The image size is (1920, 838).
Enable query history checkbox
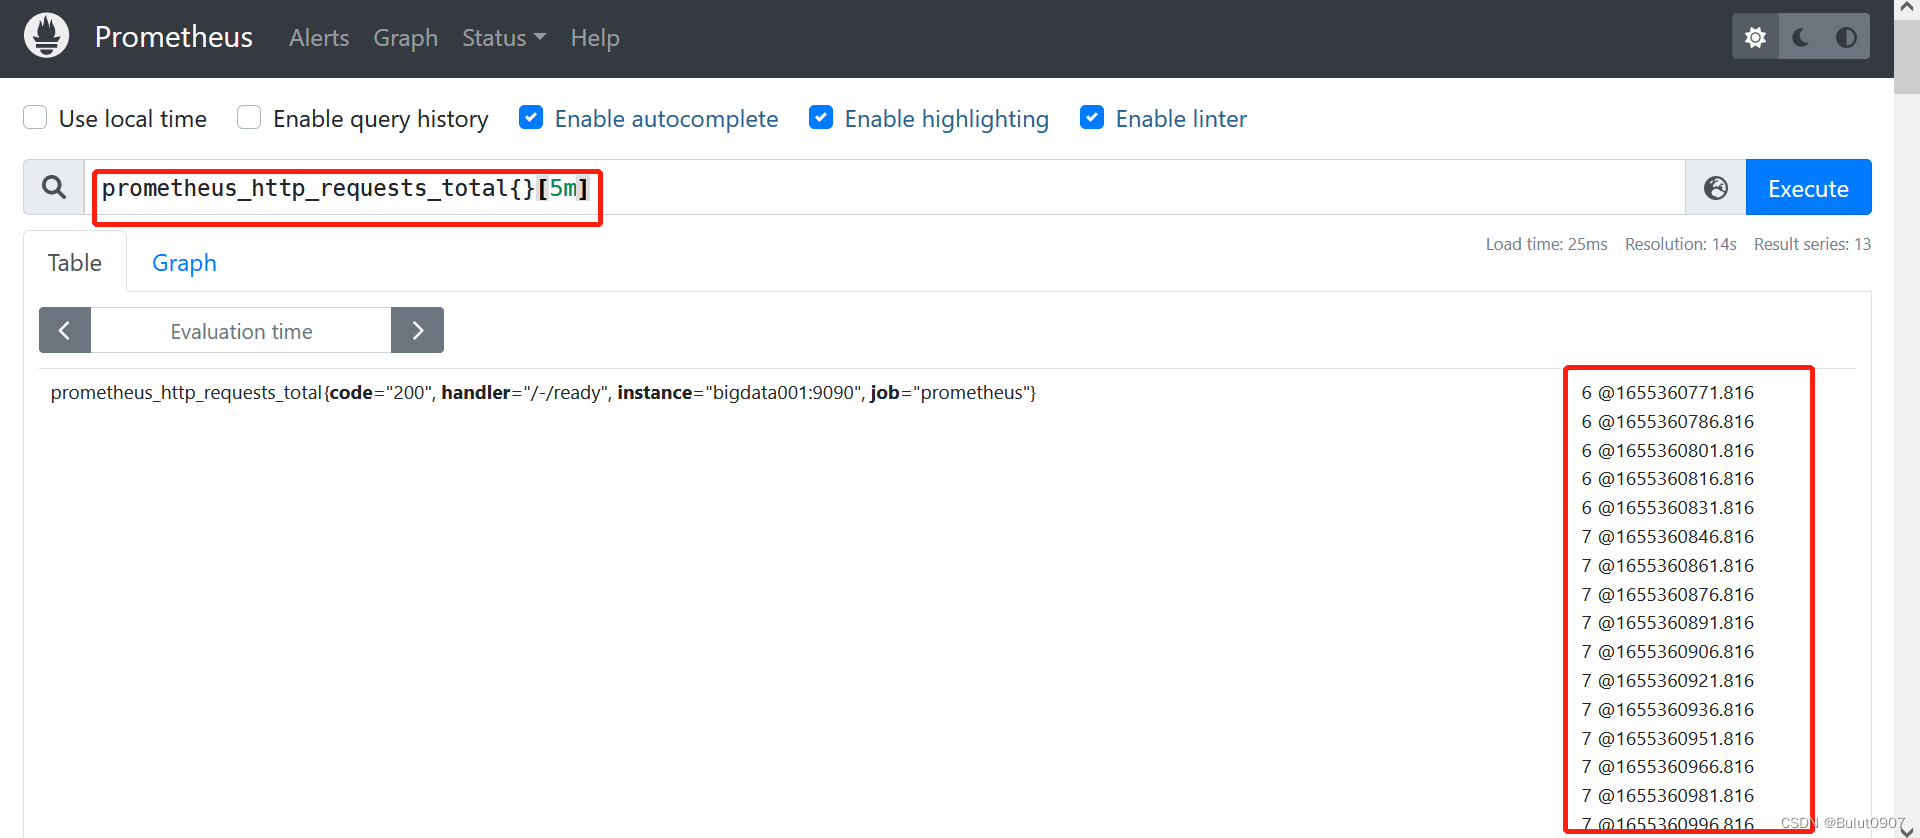[249, 117]
